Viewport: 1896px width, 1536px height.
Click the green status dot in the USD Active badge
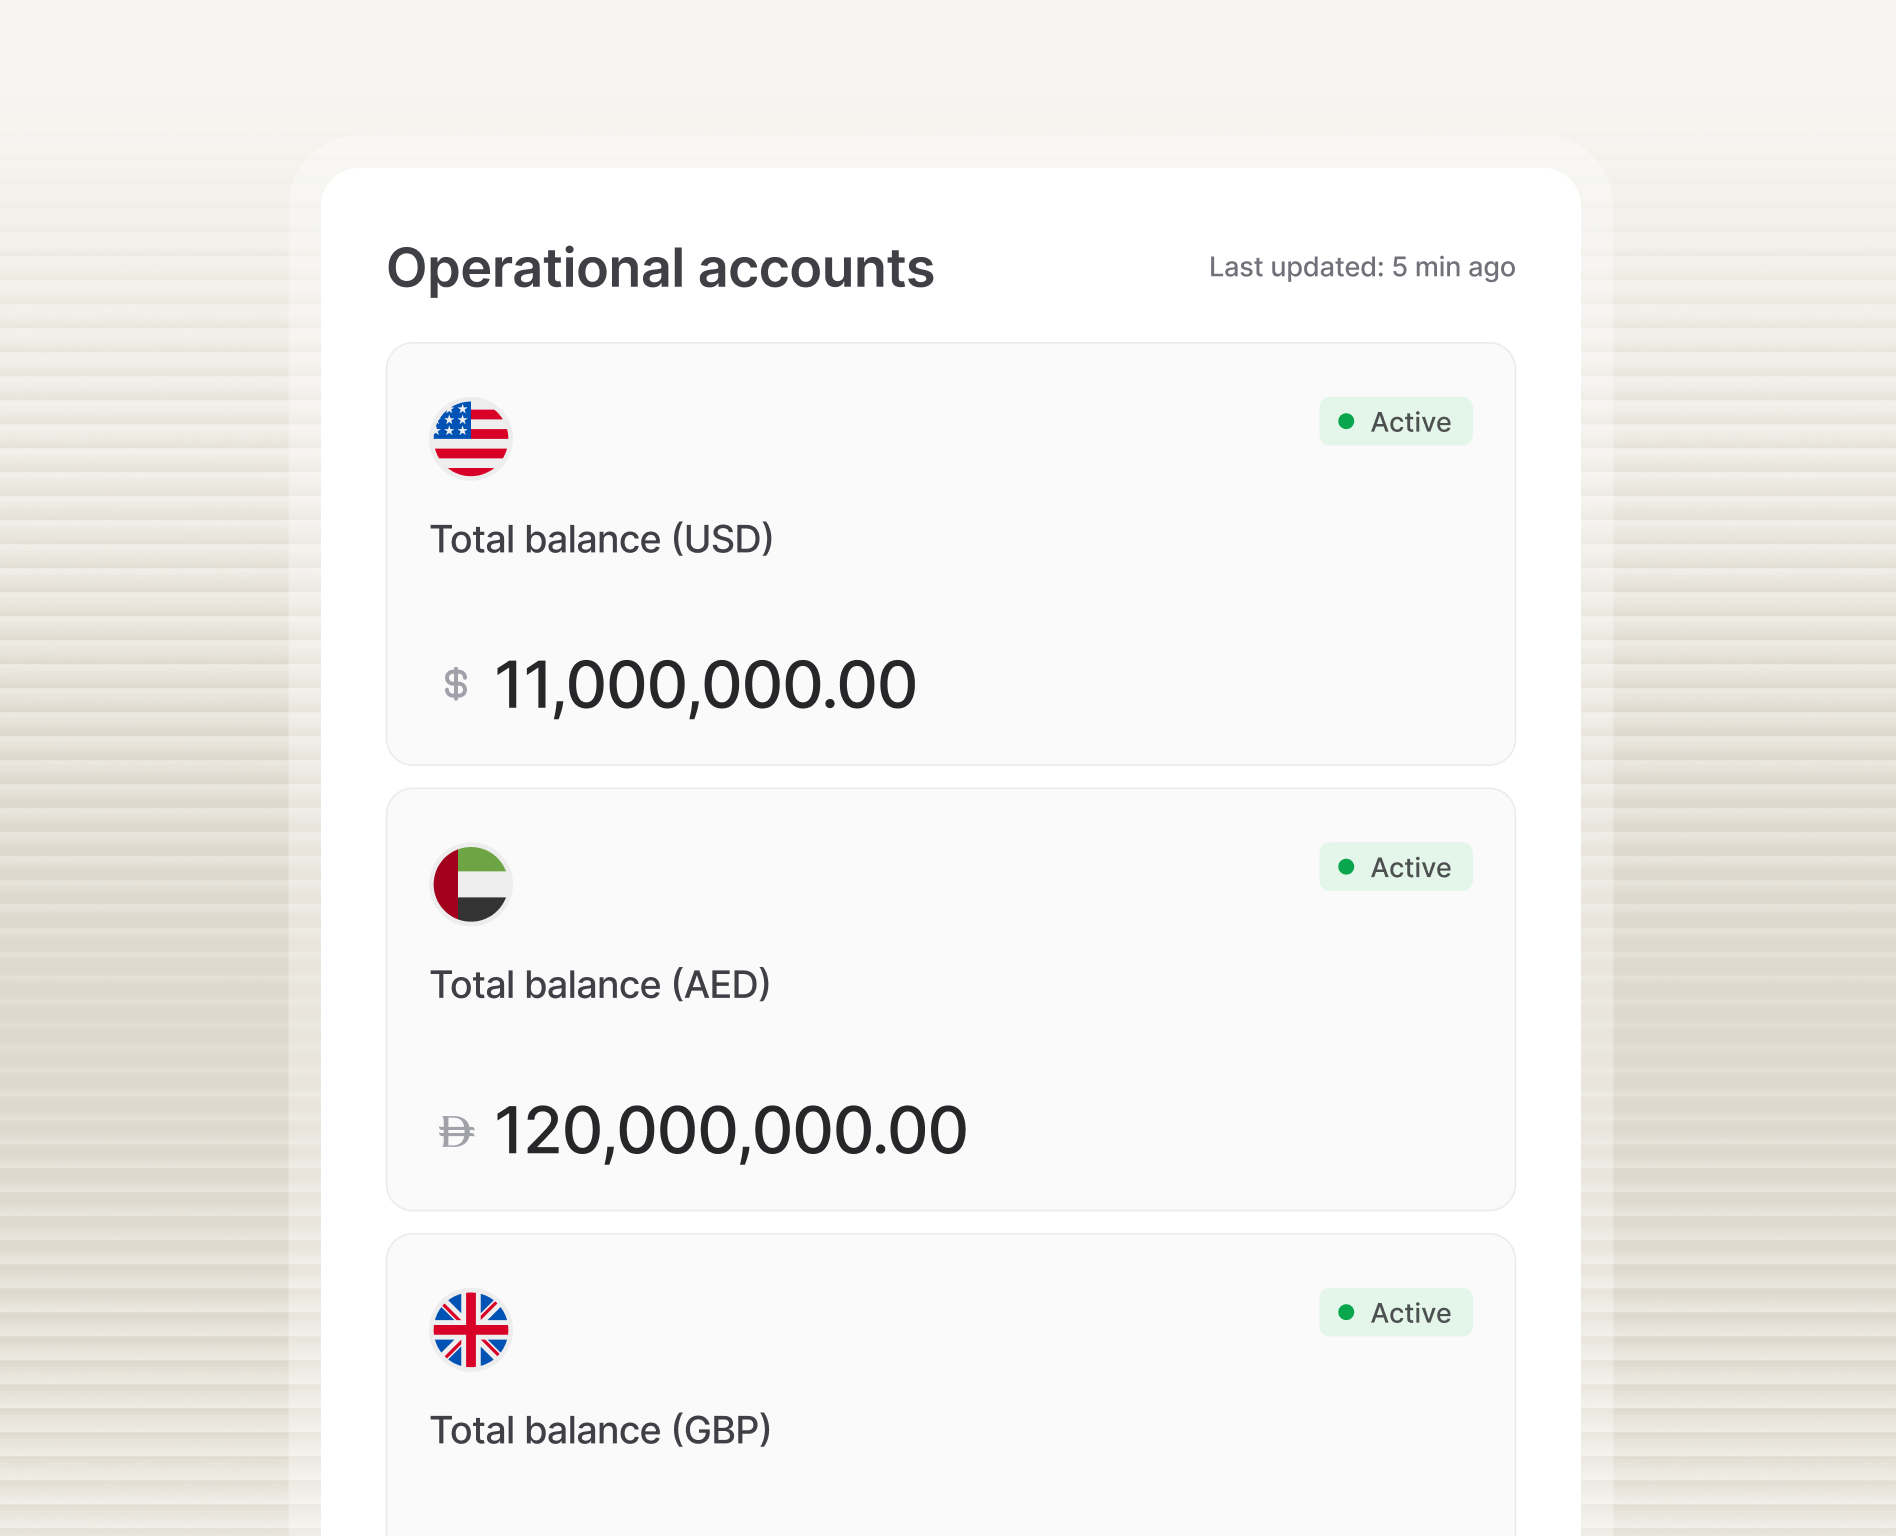click(1348, 421)
